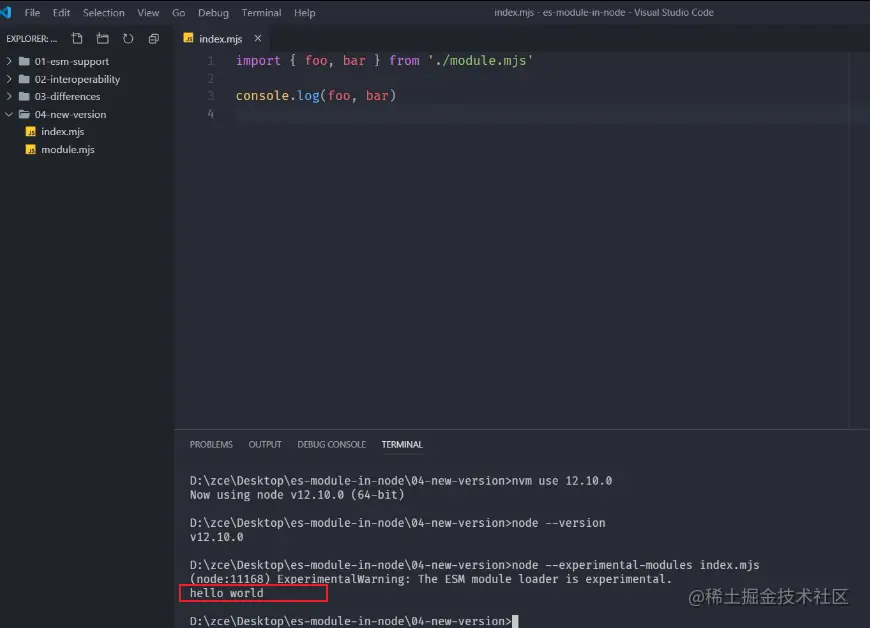Open module.mjs in the file tree
This screenshot has width=870, height=628.
coord(68,149)
